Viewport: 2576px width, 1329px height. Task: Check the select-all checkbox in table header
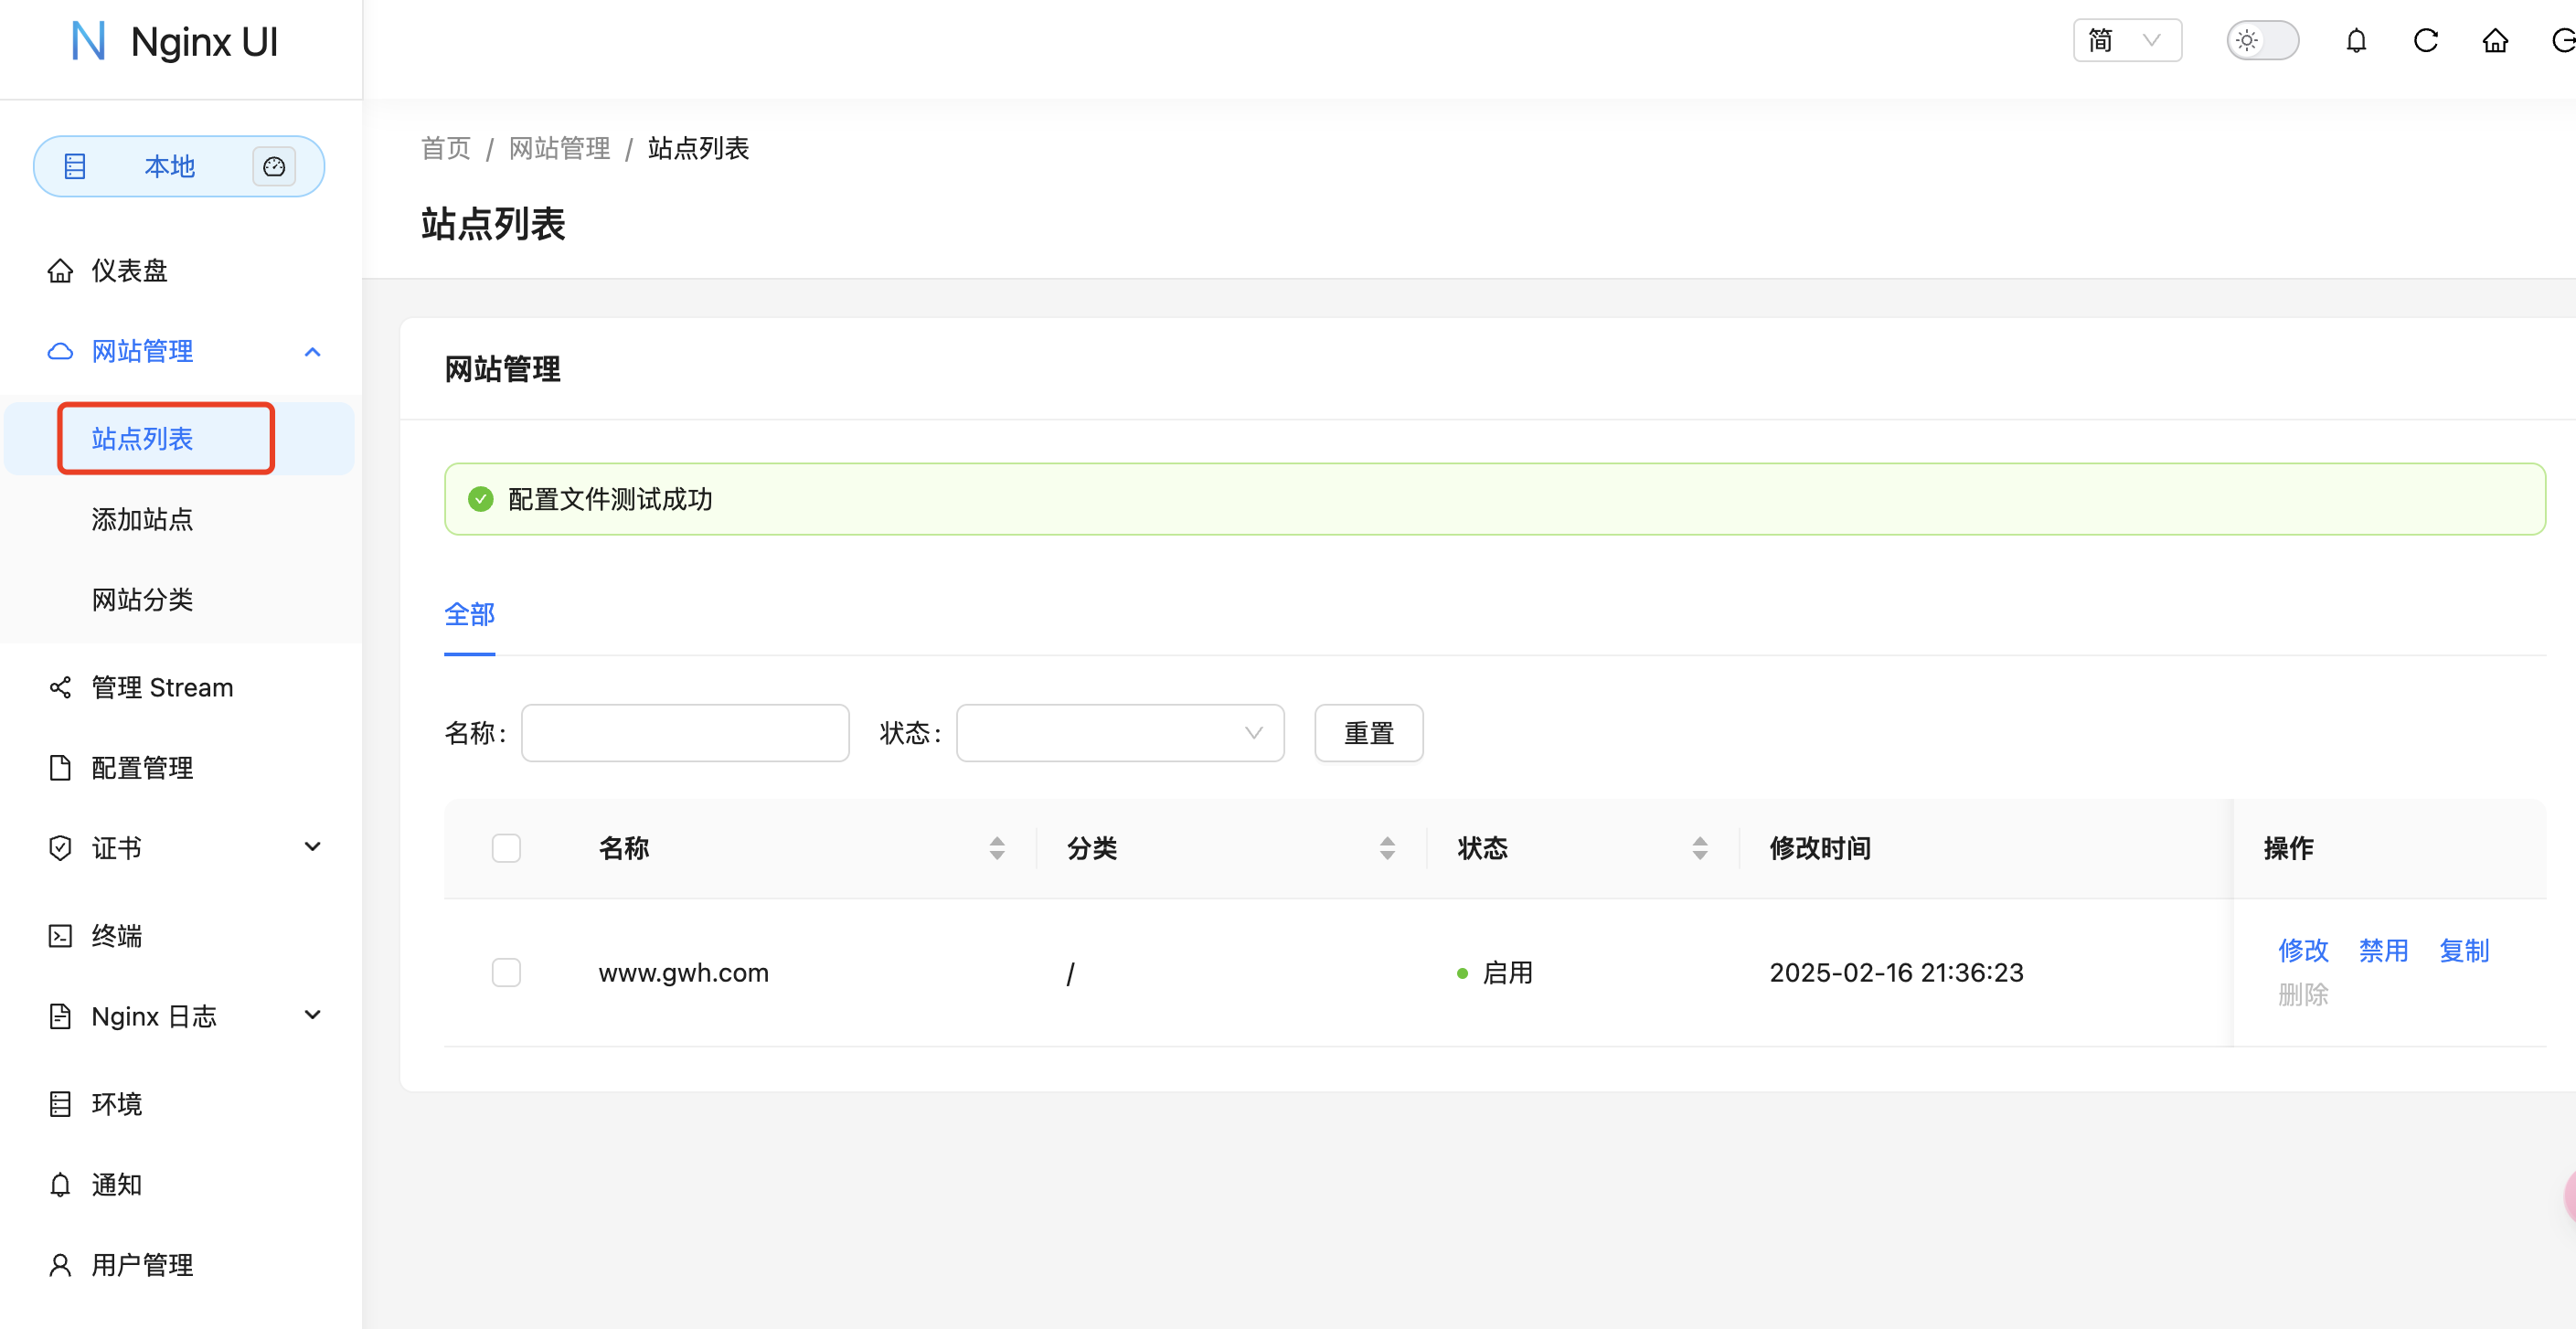click(x=506, y=847)
